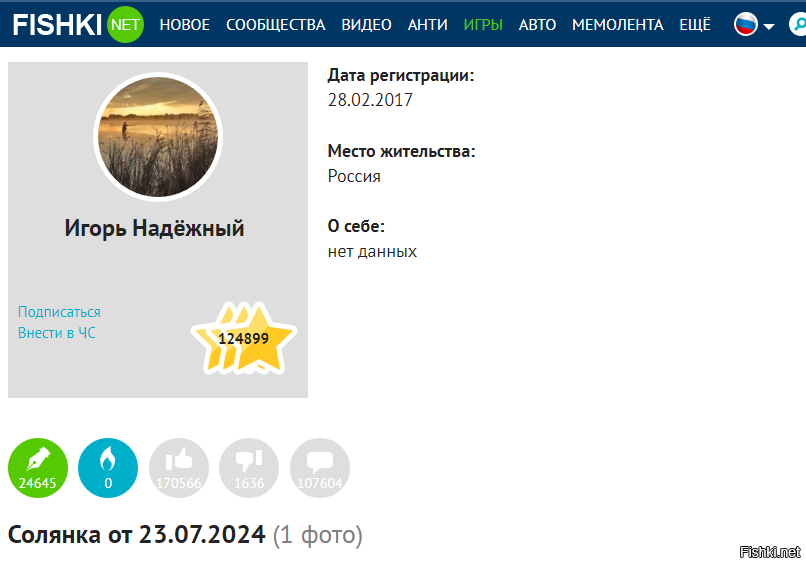
Task: Click the Внести в ЧС link
Action: pos(57,333)
